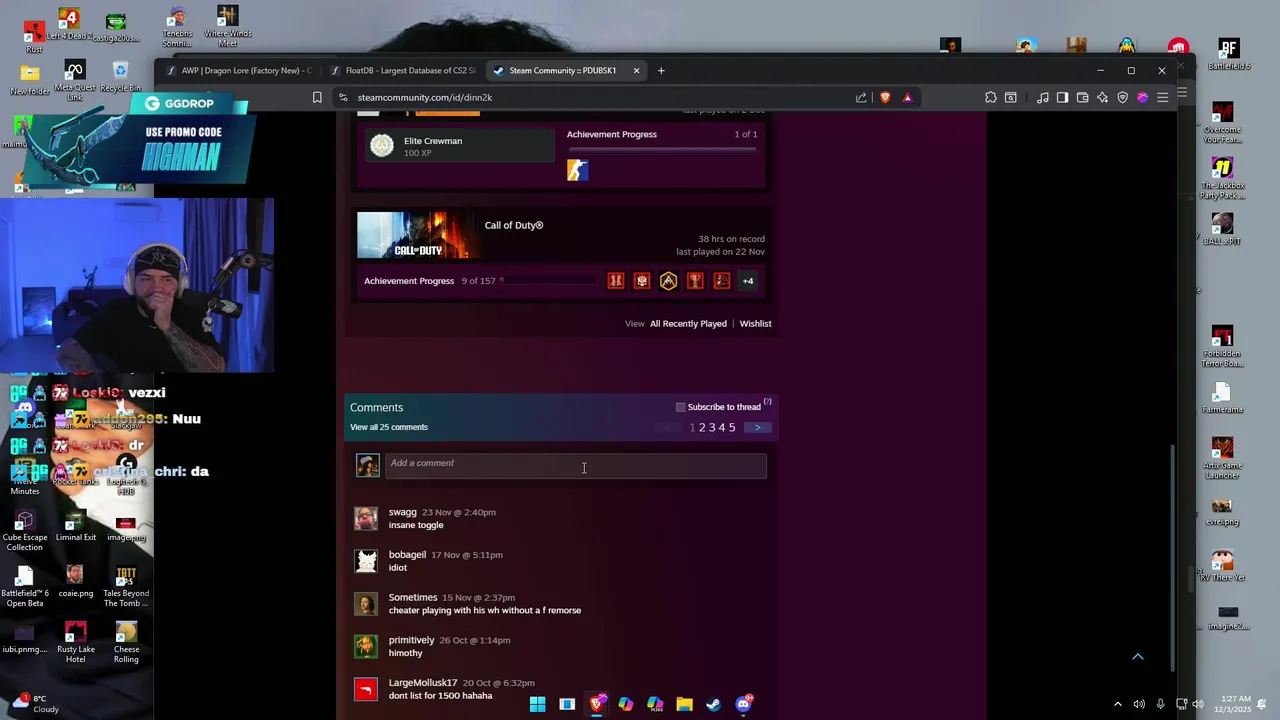Open the Brave Wallet icon
The height and width of the screenshot is (720, 1280).
point(1082,97)
